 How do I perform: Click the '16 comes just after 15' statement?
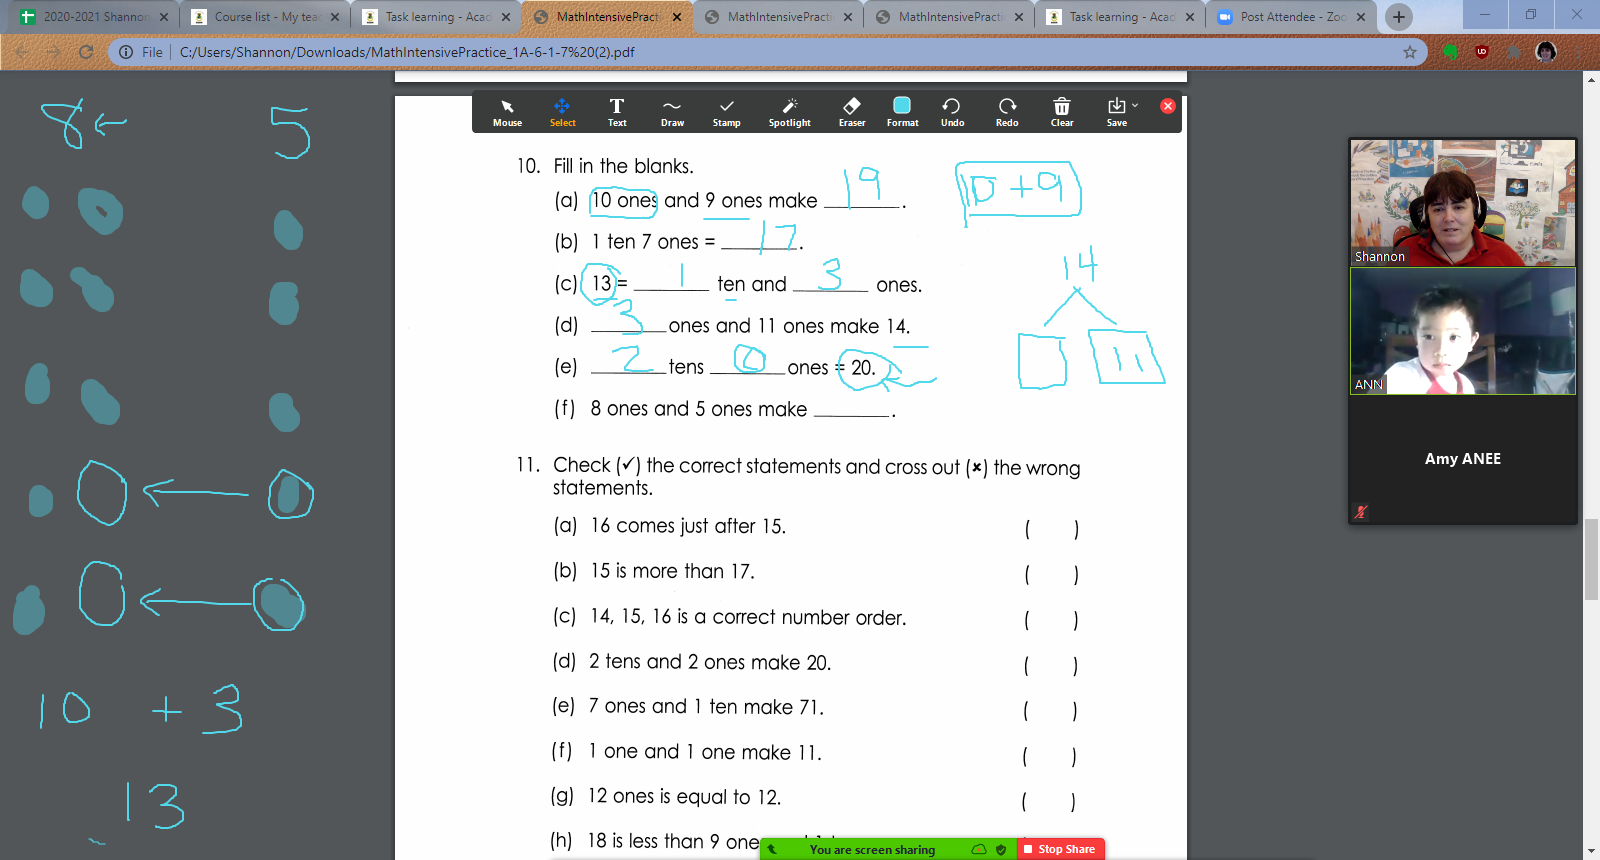[x=688, y=526]
